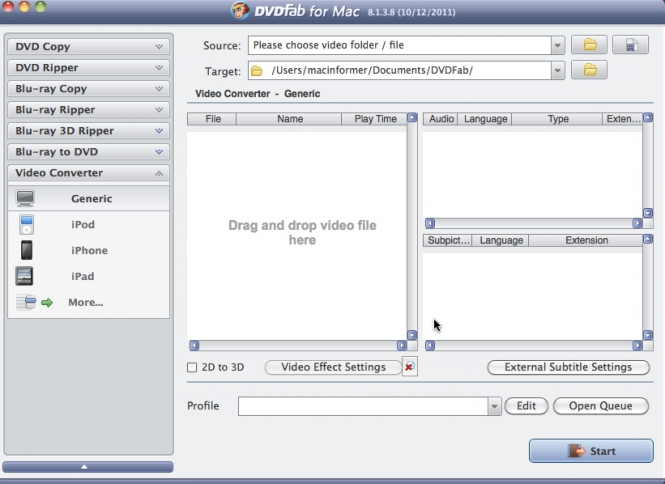Viewport: 665px width, 484px height.
Task: Click the Extension column header in subpicture list
Action: coord(586,241)
